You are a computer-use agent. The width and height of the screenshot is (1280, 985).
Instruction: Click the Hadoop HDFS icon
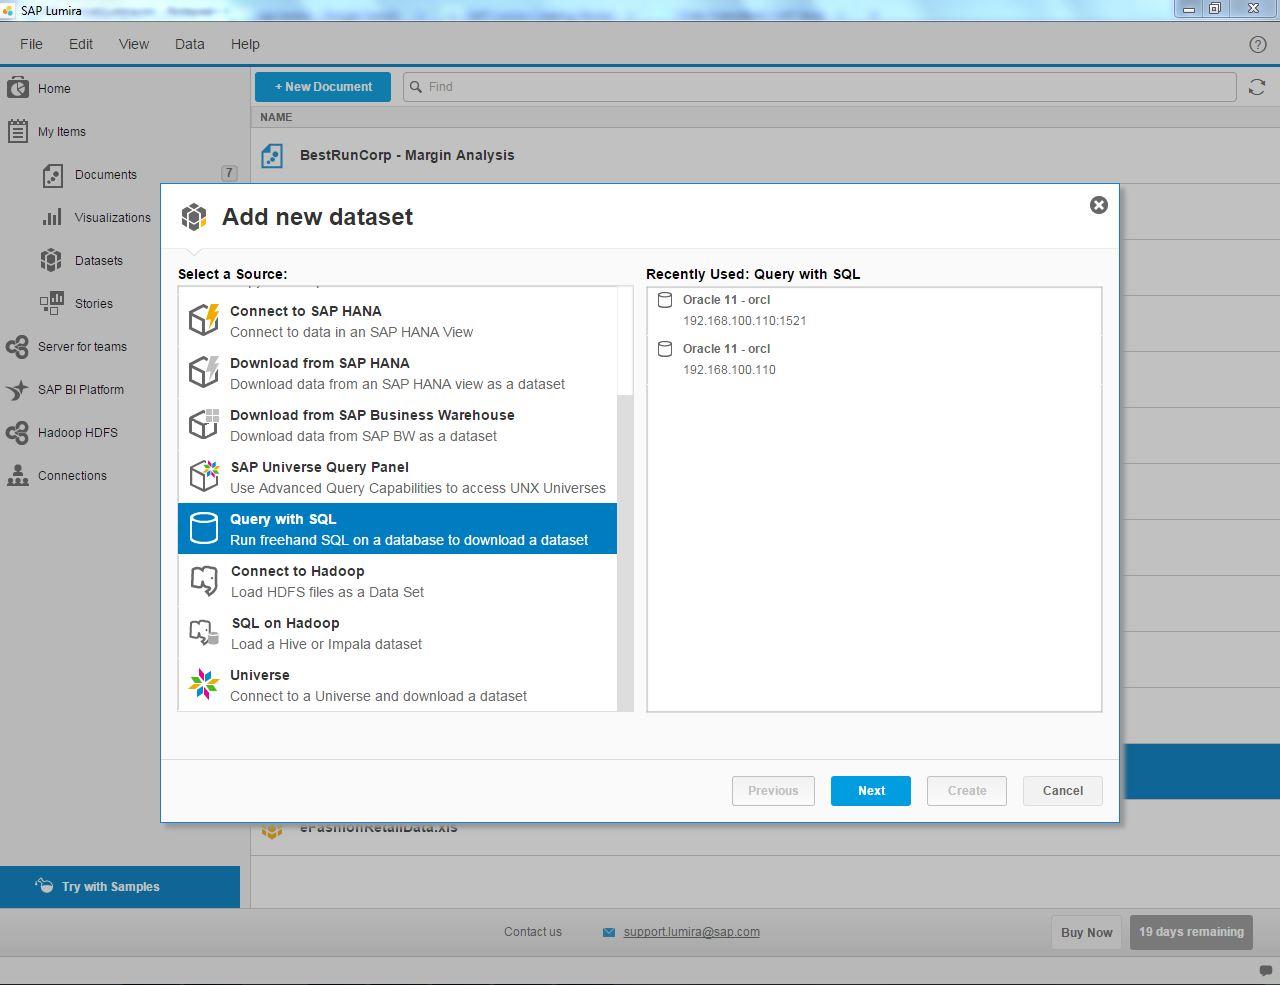coord(17,432)
